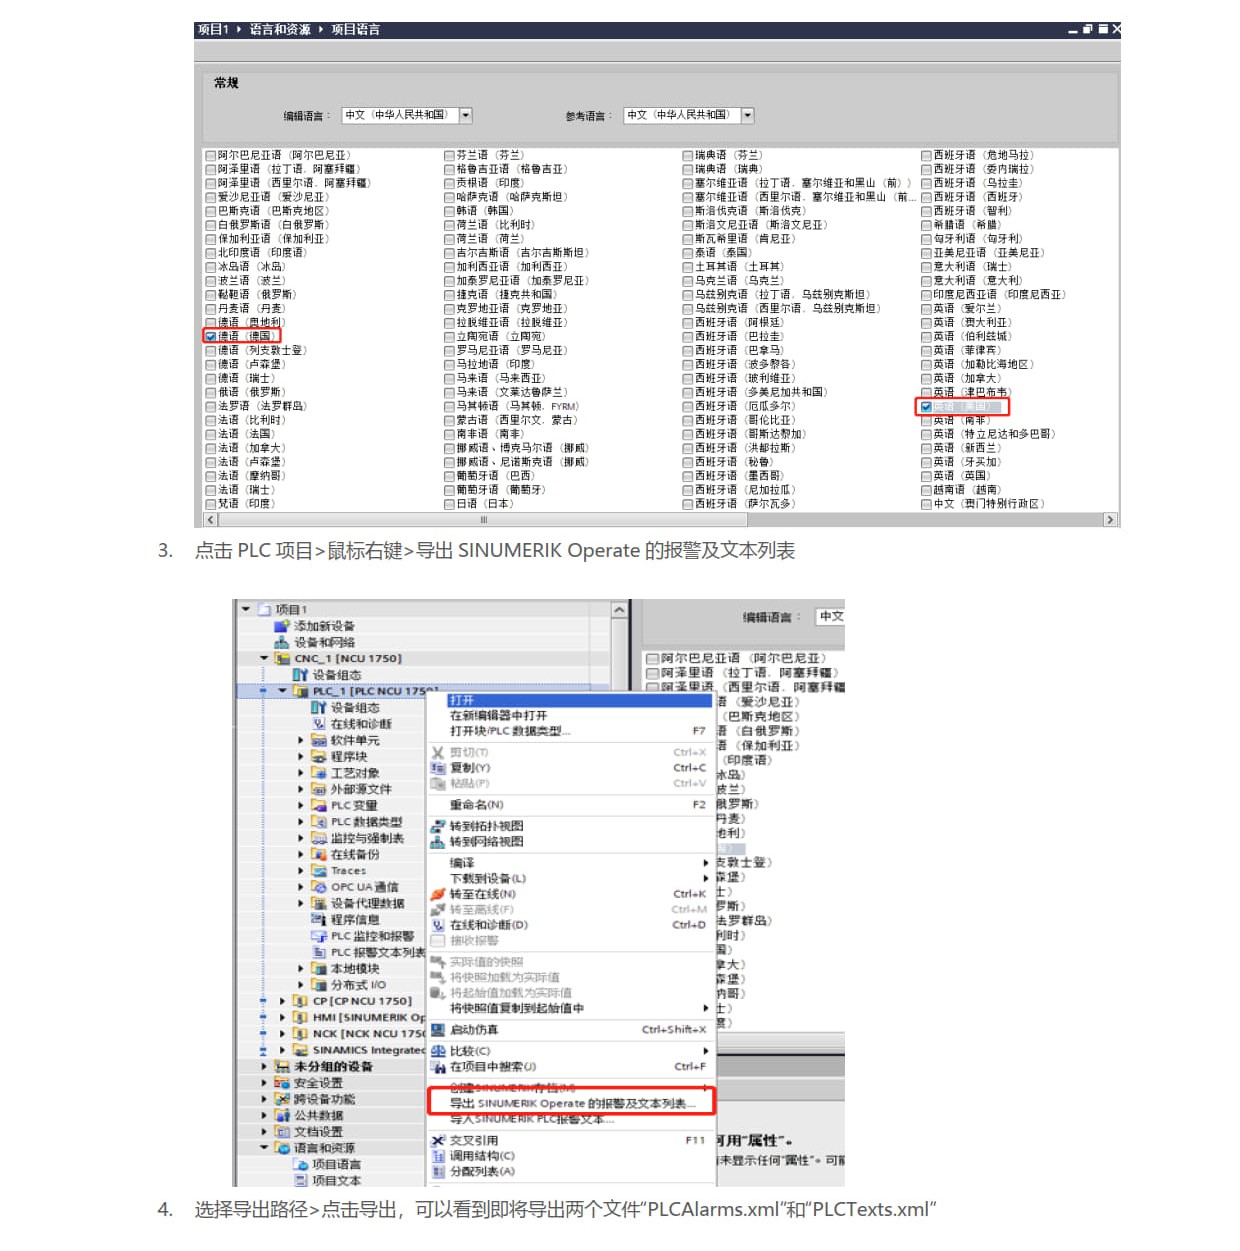Check the 英语（英国）checkbox
The width and height of the screenshot is (1240, 1251).
pyautogui.click(x=926, y=476)
